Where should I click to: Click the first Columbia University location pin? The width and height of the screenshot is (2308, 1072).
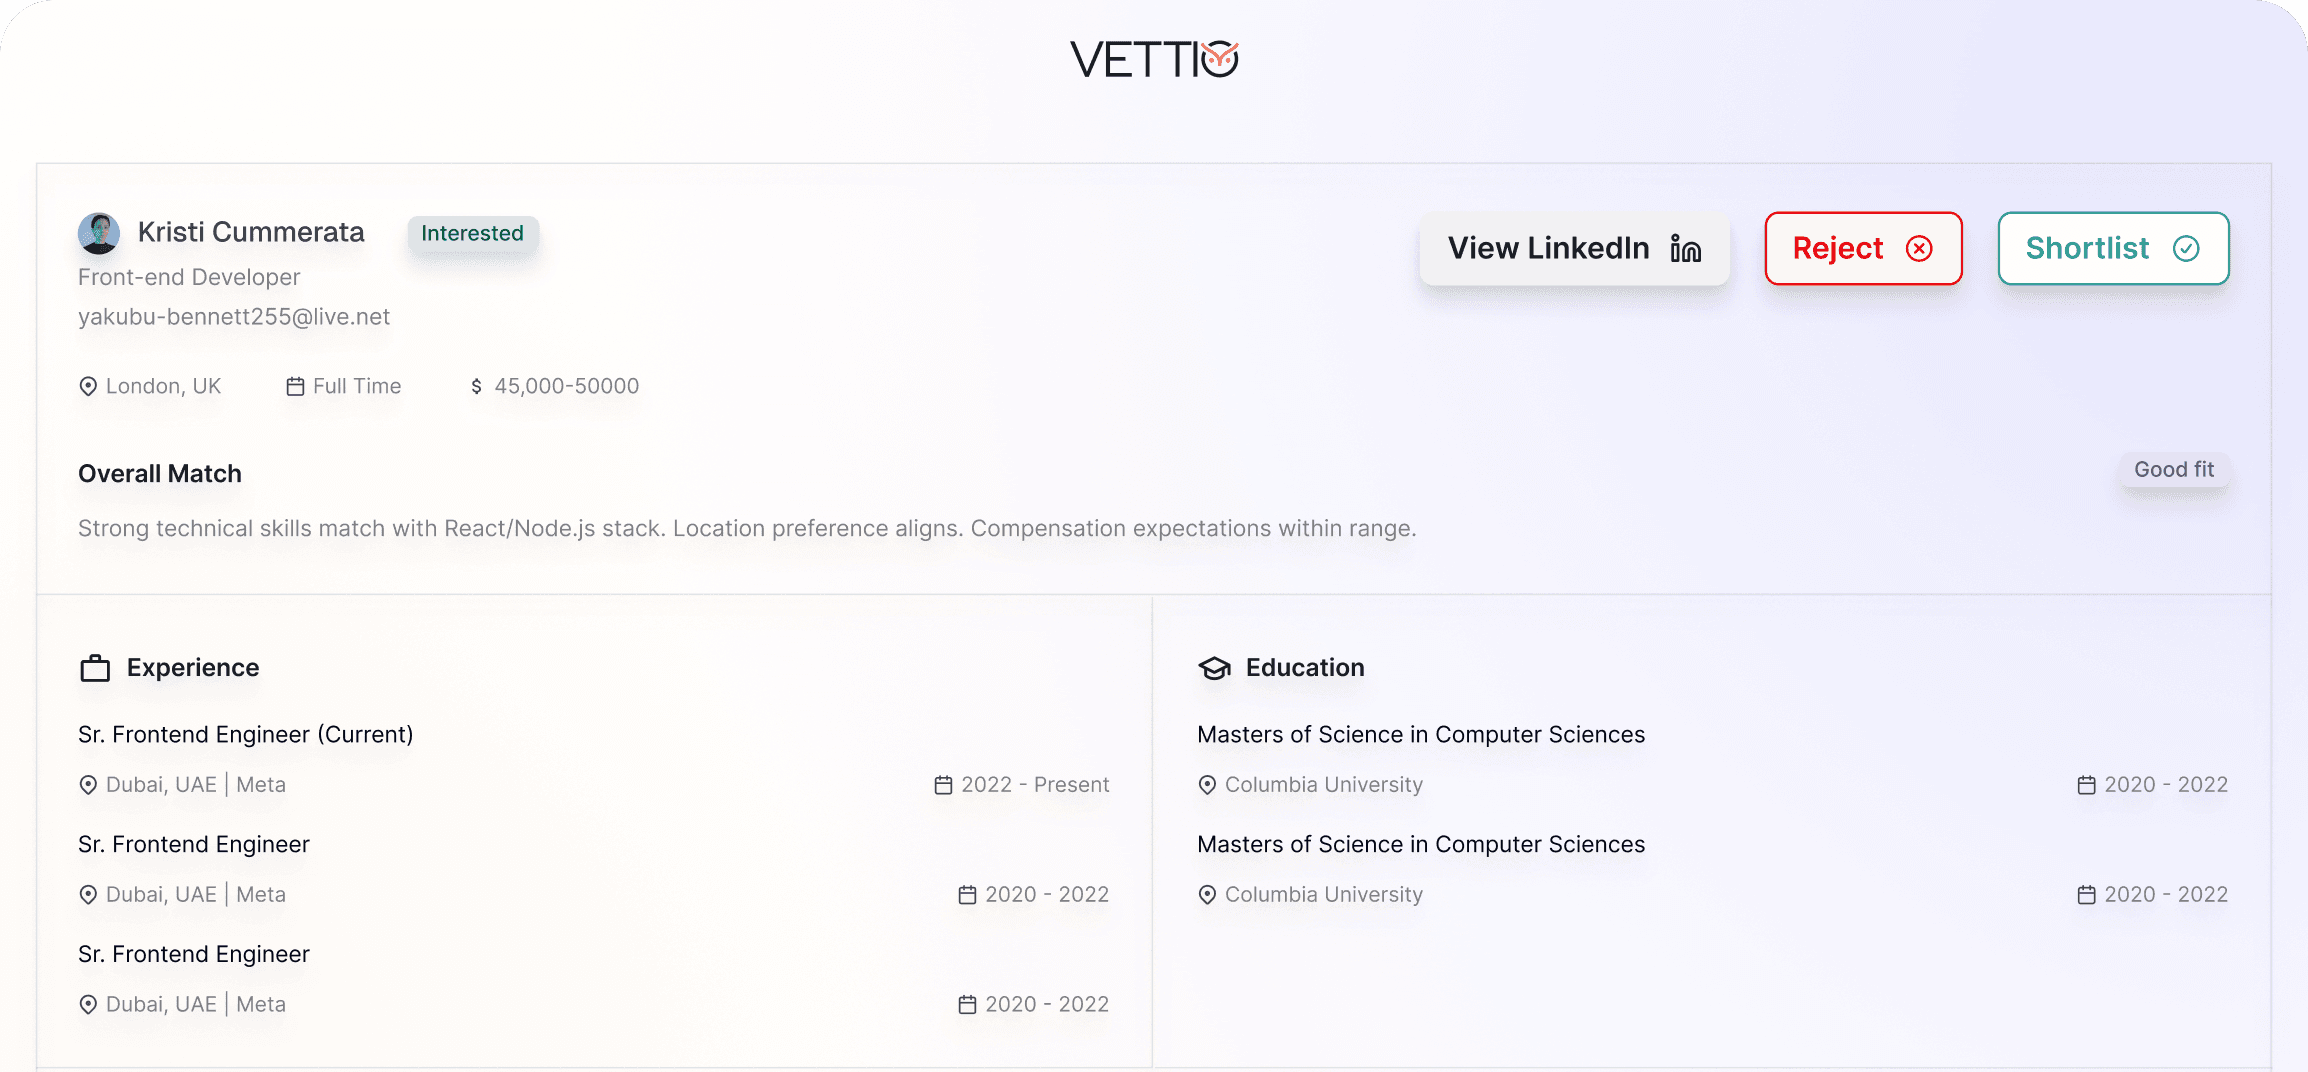[1207, 785]
